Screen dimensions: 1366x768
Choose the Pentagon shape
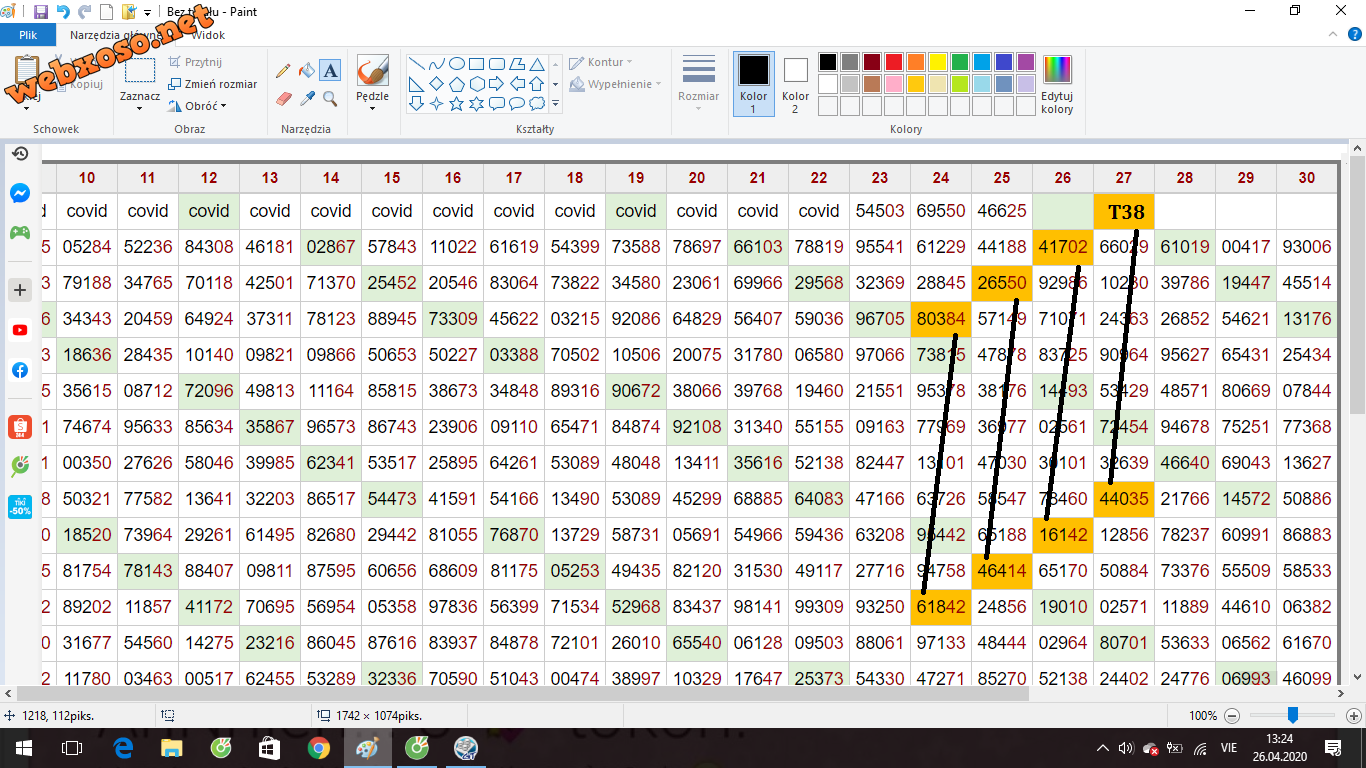tap(456, 83)
